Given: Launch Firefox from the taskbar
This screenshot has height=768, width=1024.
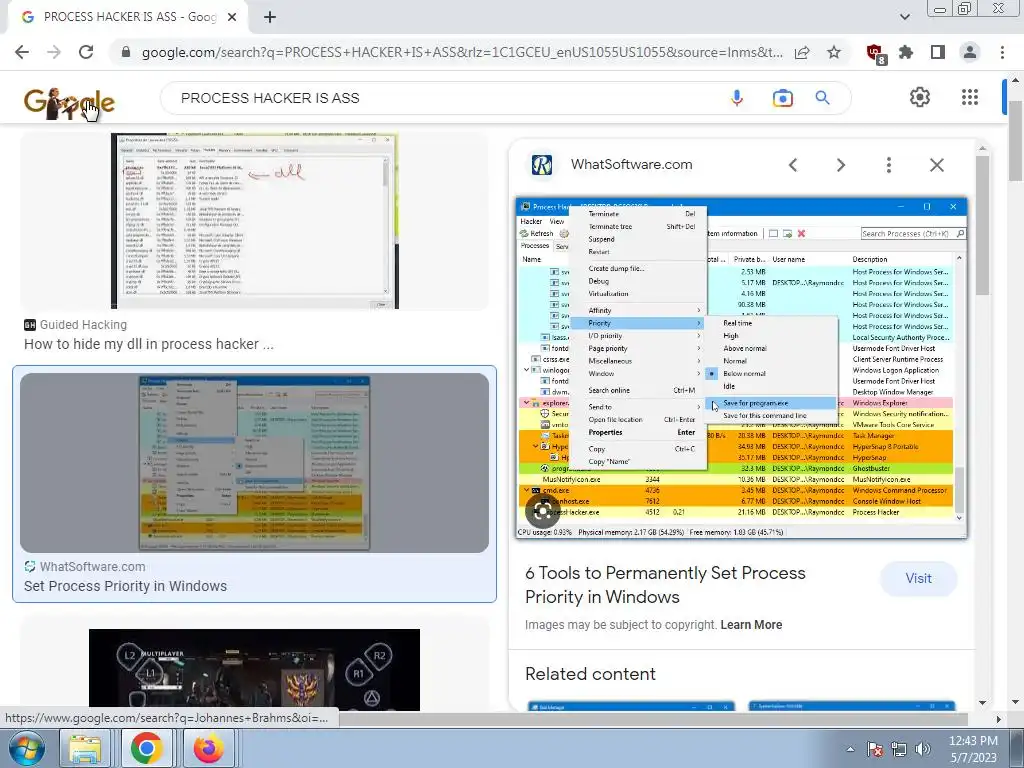Looking at the screenshot, I should click(208, 748).
